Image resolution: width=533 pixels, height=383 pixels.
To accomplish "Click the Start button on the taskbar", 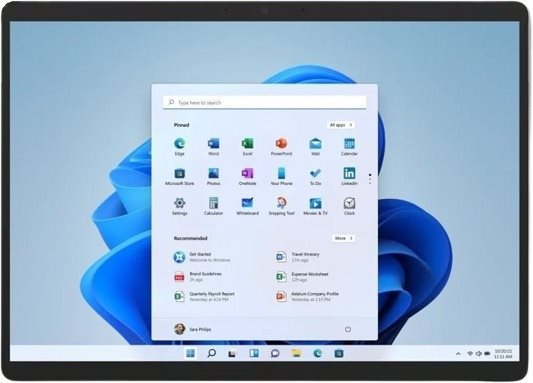I will [x=191, y=353].
